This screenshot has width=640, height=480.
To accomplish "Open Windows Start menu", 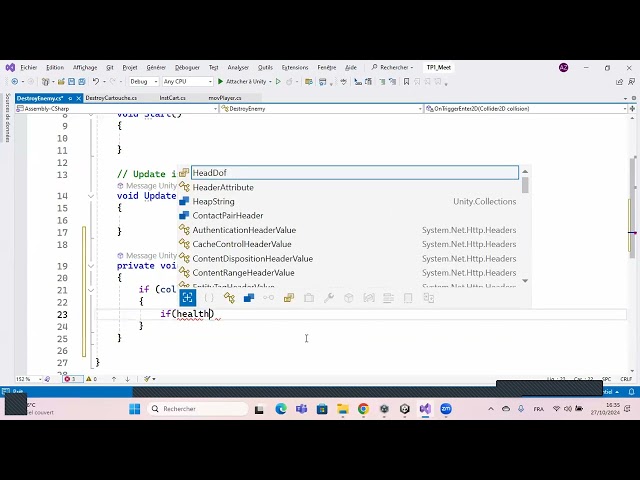I will [134, 409].
